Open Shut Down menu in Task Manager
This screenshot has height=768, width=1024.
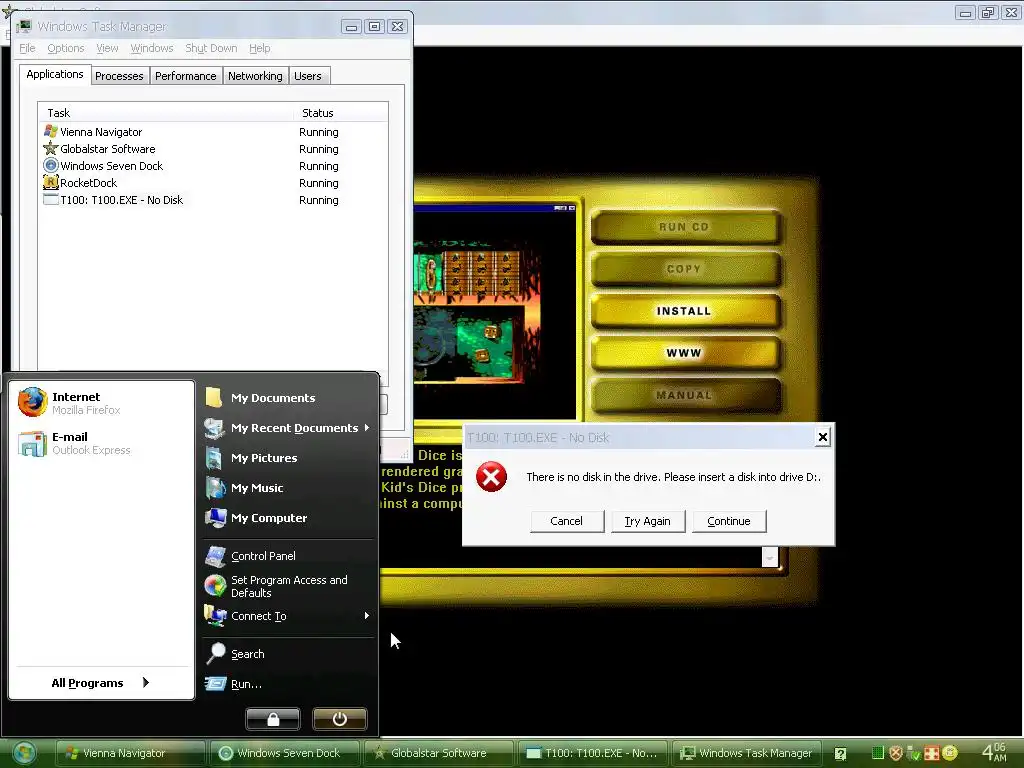point(211,48)
